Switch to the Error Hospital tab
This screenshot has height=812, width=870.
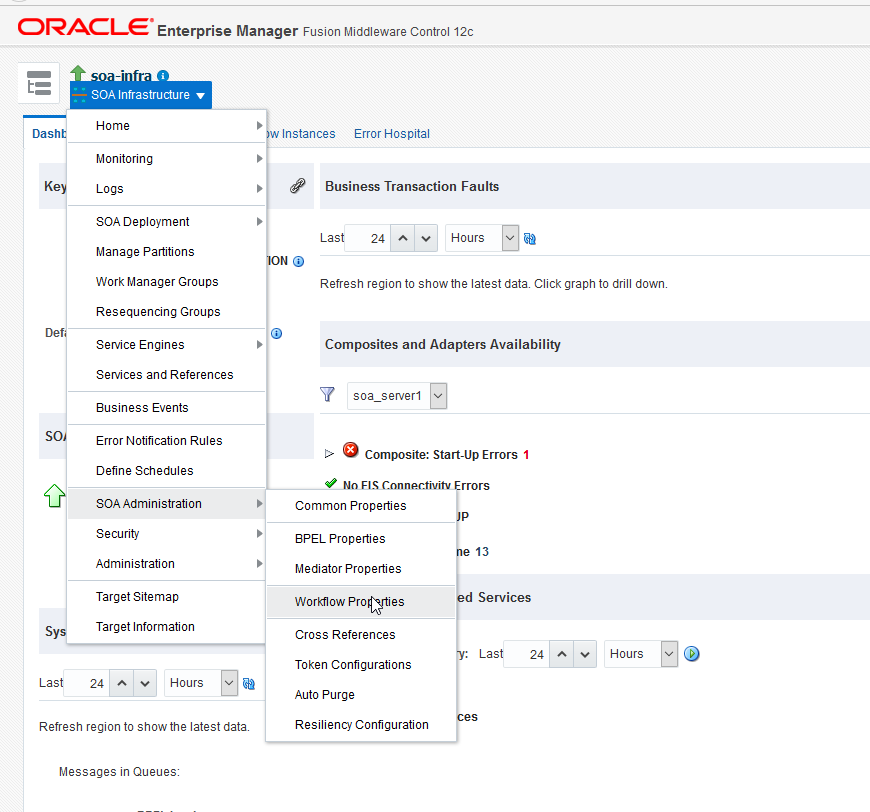pyautogui.click(x=392, y=134)
